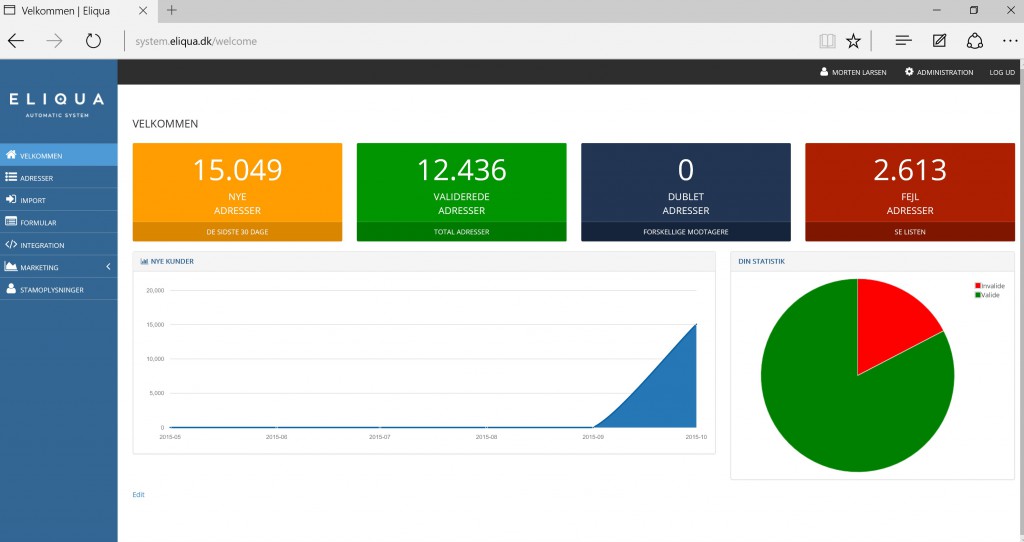Image resolution: width=1024 pixels, height=542 pixels.
Task: Click the 2.613 error addresses number
Action: coord(910,170)
